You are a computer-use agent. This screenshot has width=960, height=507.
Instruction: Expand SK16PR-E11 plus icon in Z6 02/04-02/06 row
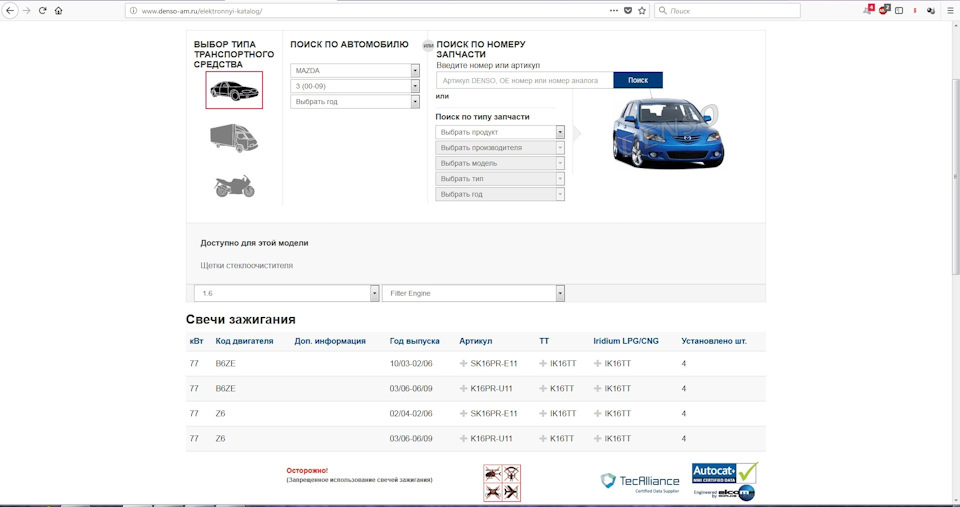point(463,414)
